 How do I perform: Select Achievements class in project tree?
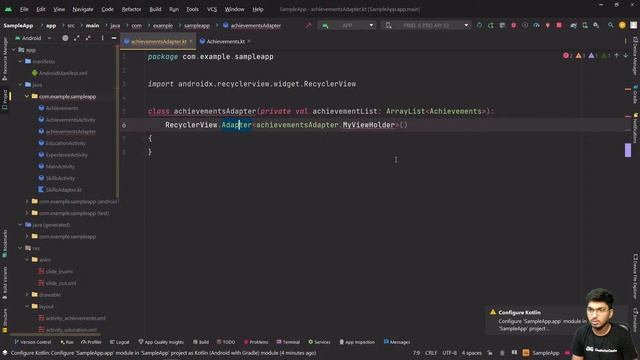58,108
